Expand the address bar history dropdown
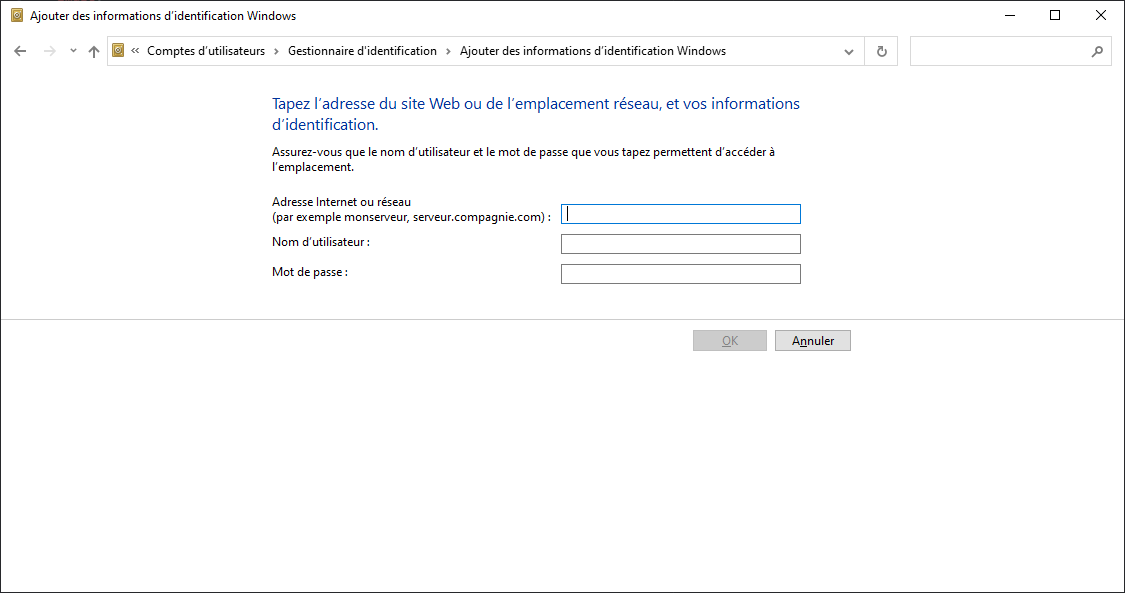The width and height of the screenshot is (1126, 593). pyautogui.click(x=849, y=51)
